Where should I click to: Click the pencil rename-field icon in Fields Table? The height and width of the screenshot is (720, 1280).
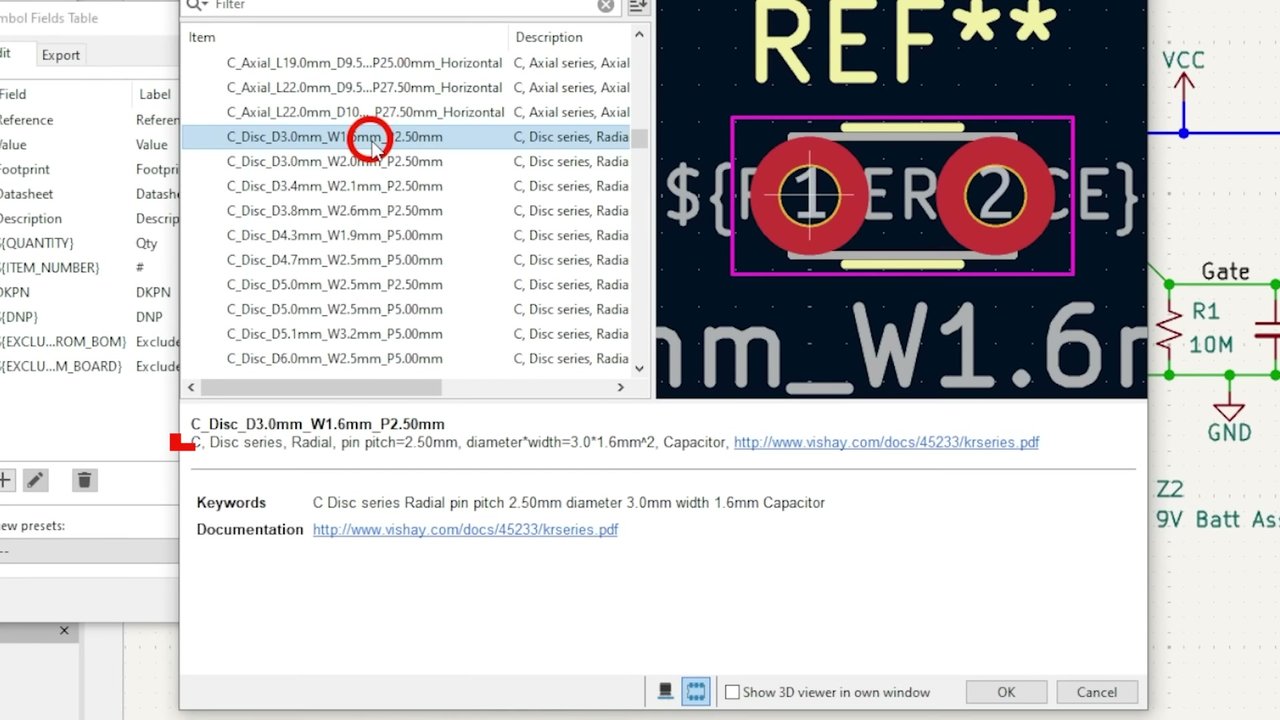point(35,481)
